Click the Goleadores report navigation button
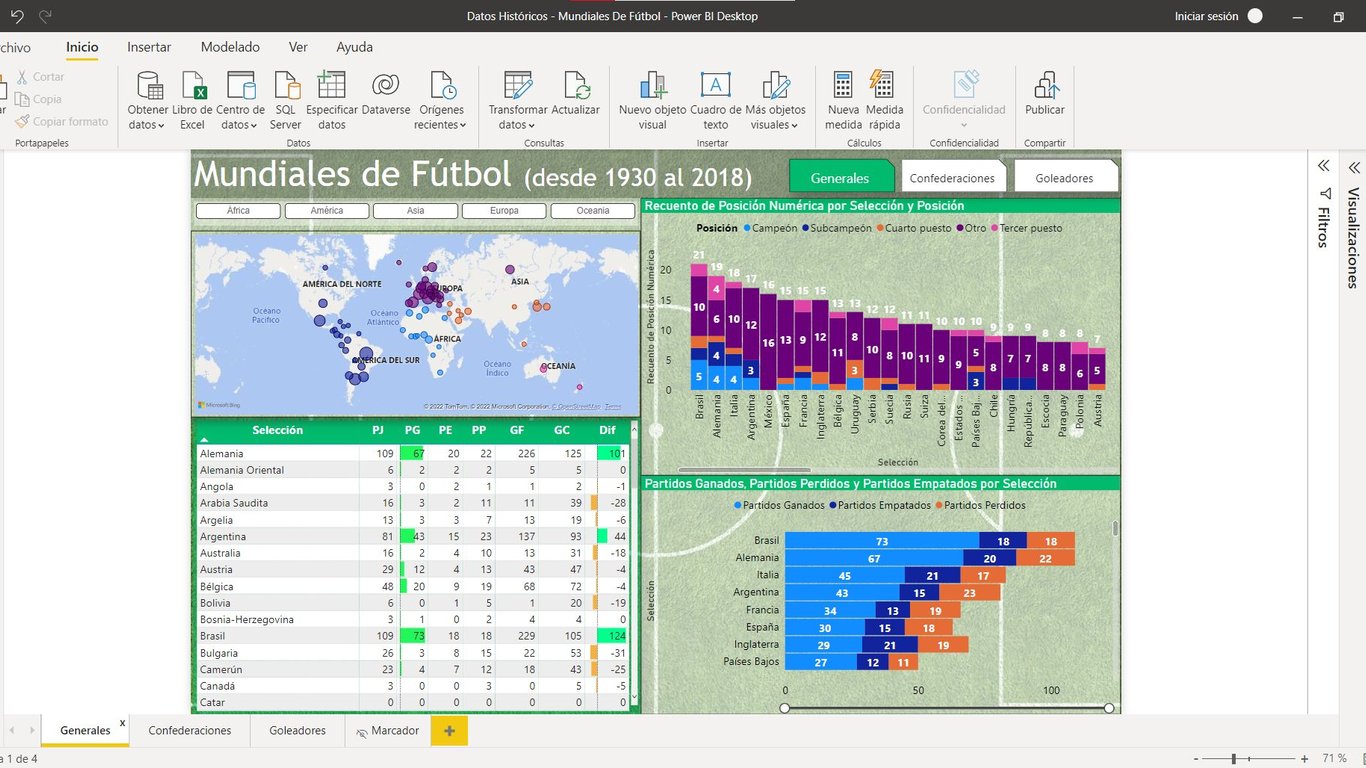Screen dimensions: 1366x768 (1066, 178)
